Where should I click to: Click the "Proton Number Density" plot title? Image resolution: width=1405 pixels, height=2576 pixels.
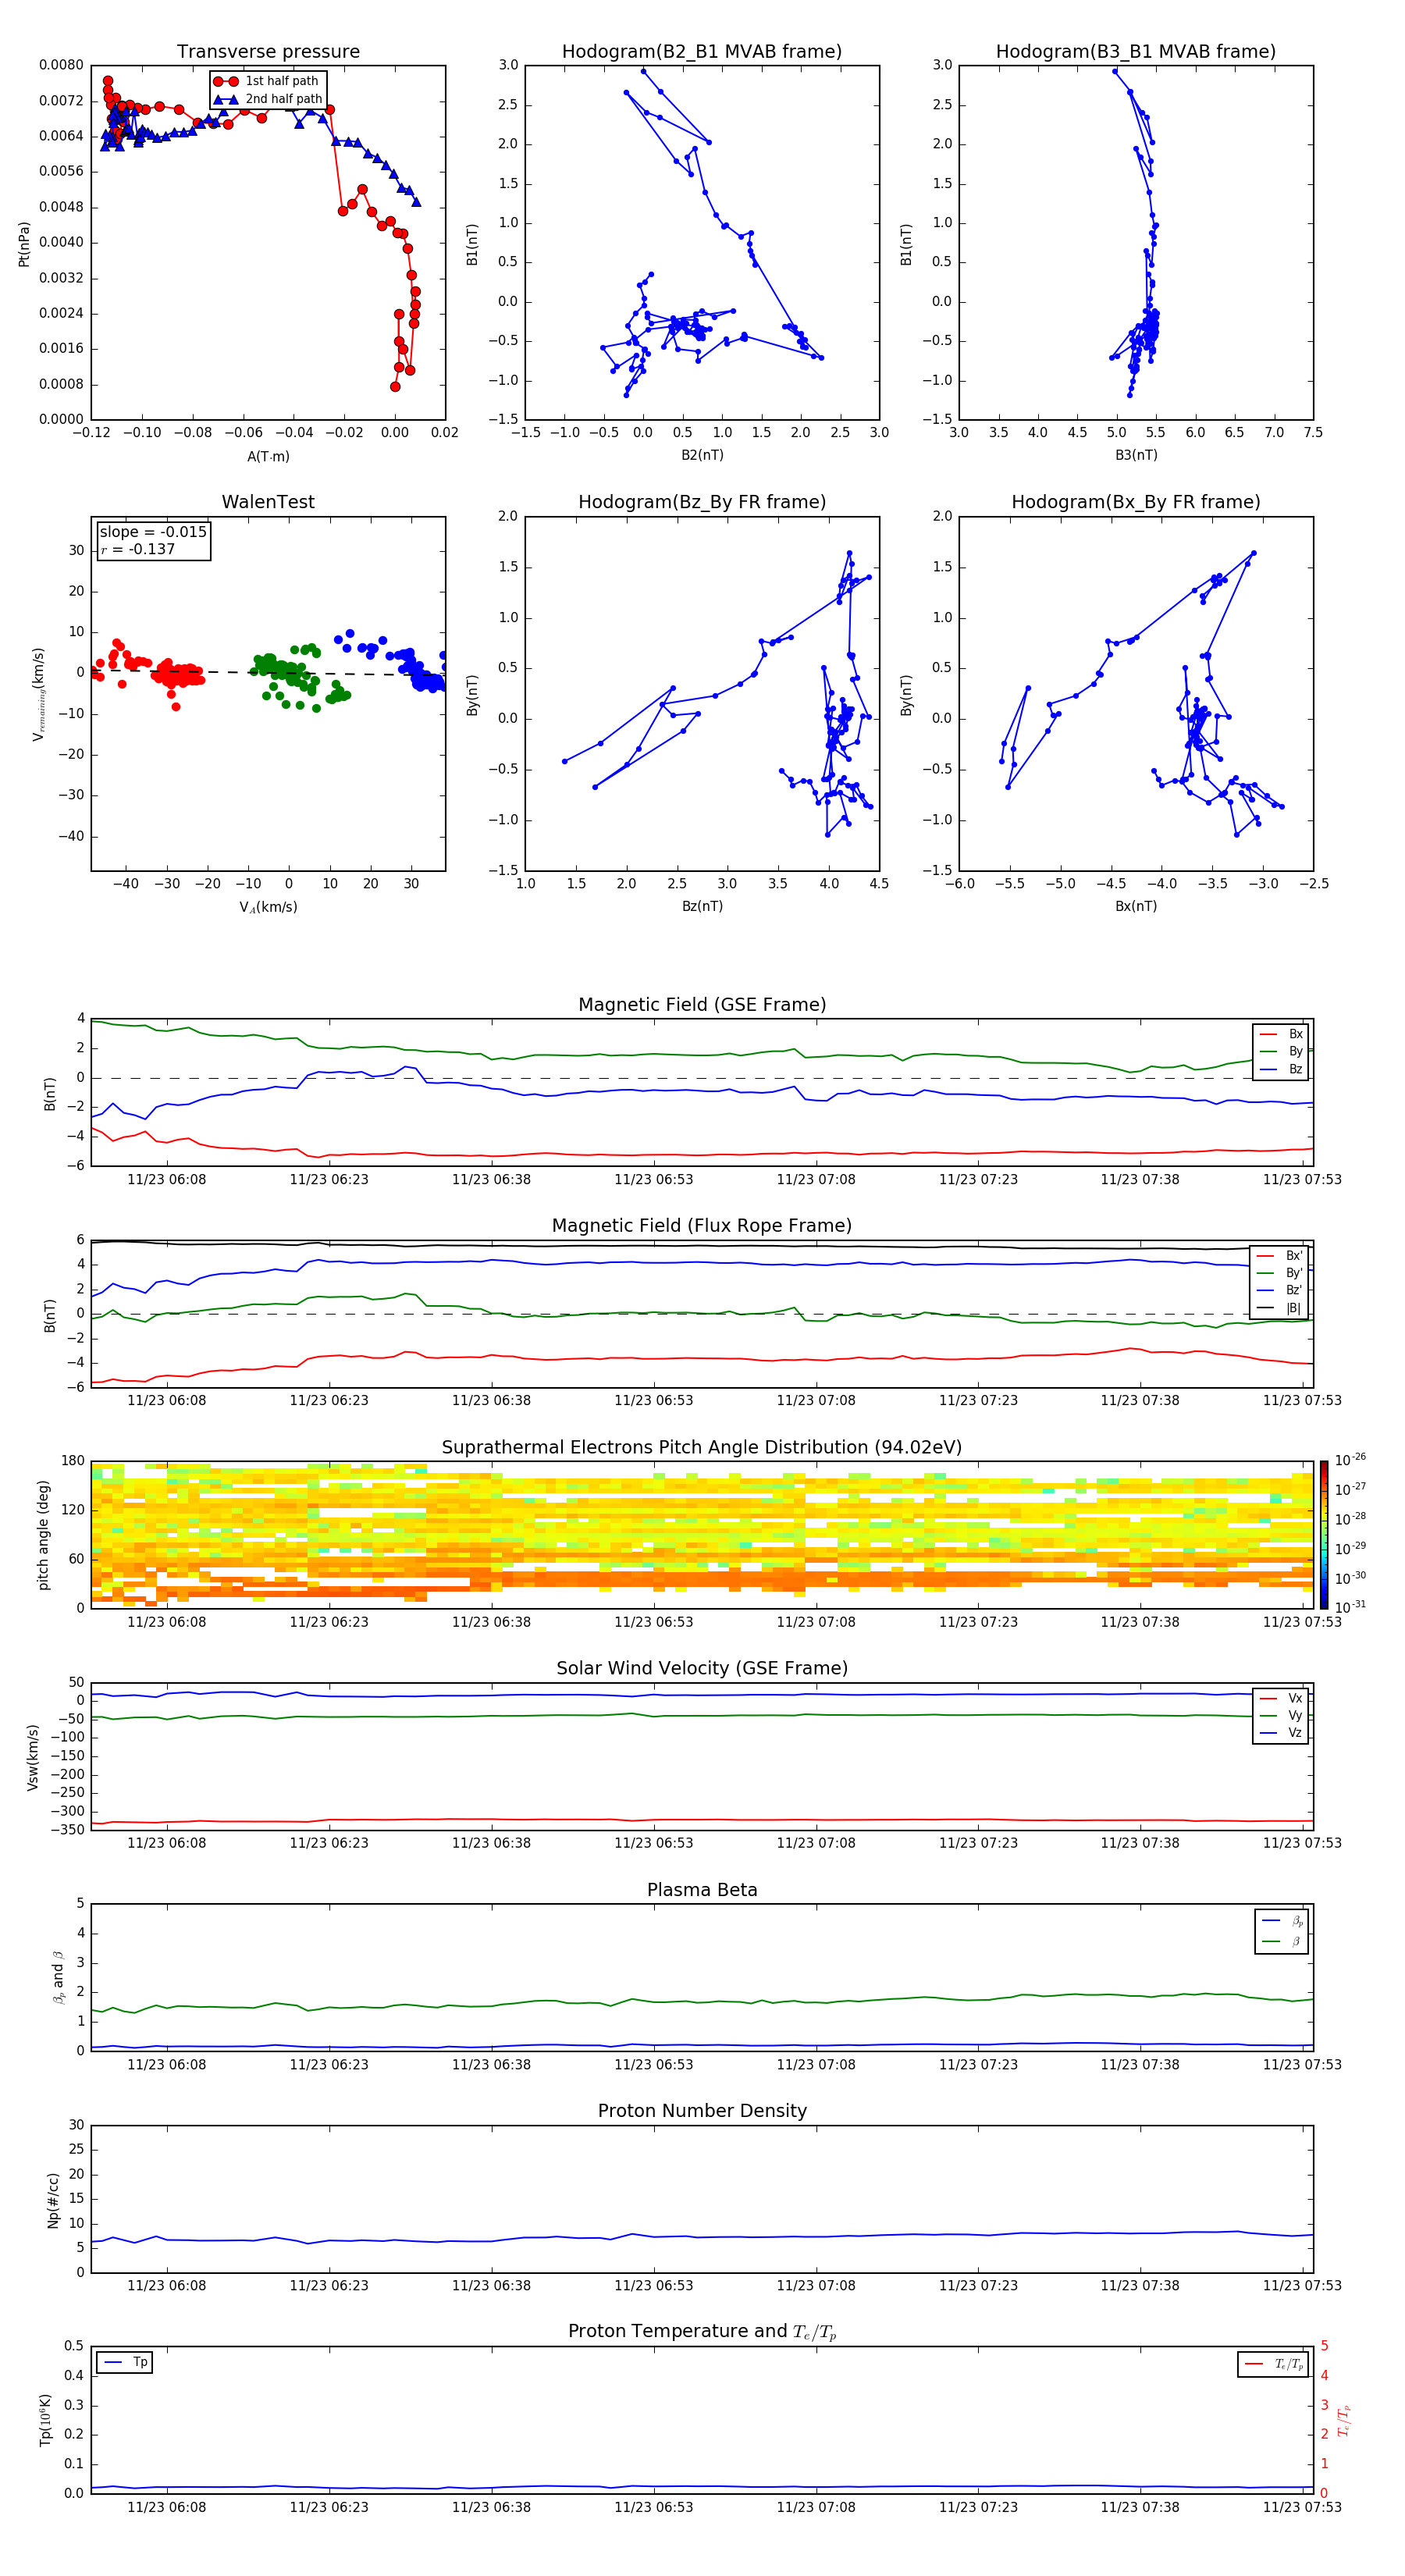point(702,2111)
